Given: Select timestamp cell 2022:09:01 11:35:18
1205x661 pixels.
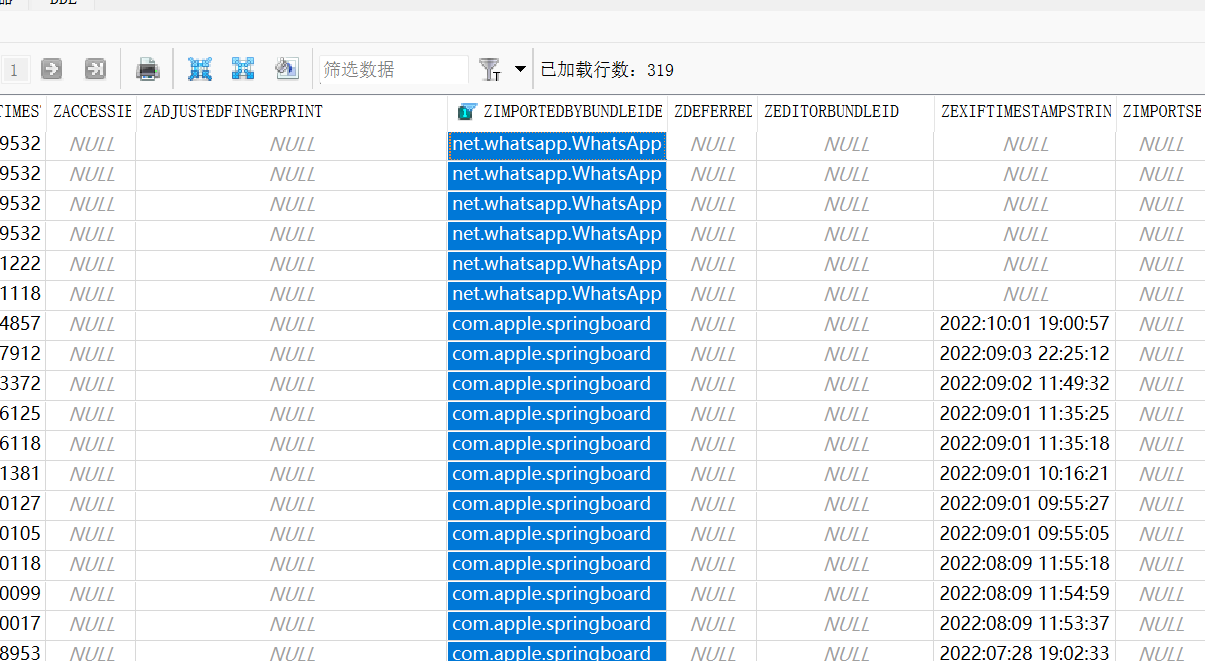Looking at the screenshot, I should click(1025, 444).
